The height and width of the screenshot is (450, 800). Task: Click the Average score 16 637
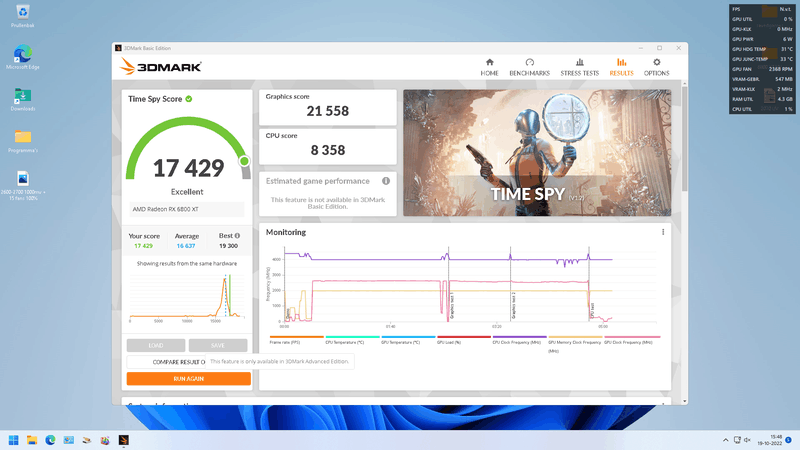(x=186, y=246)
